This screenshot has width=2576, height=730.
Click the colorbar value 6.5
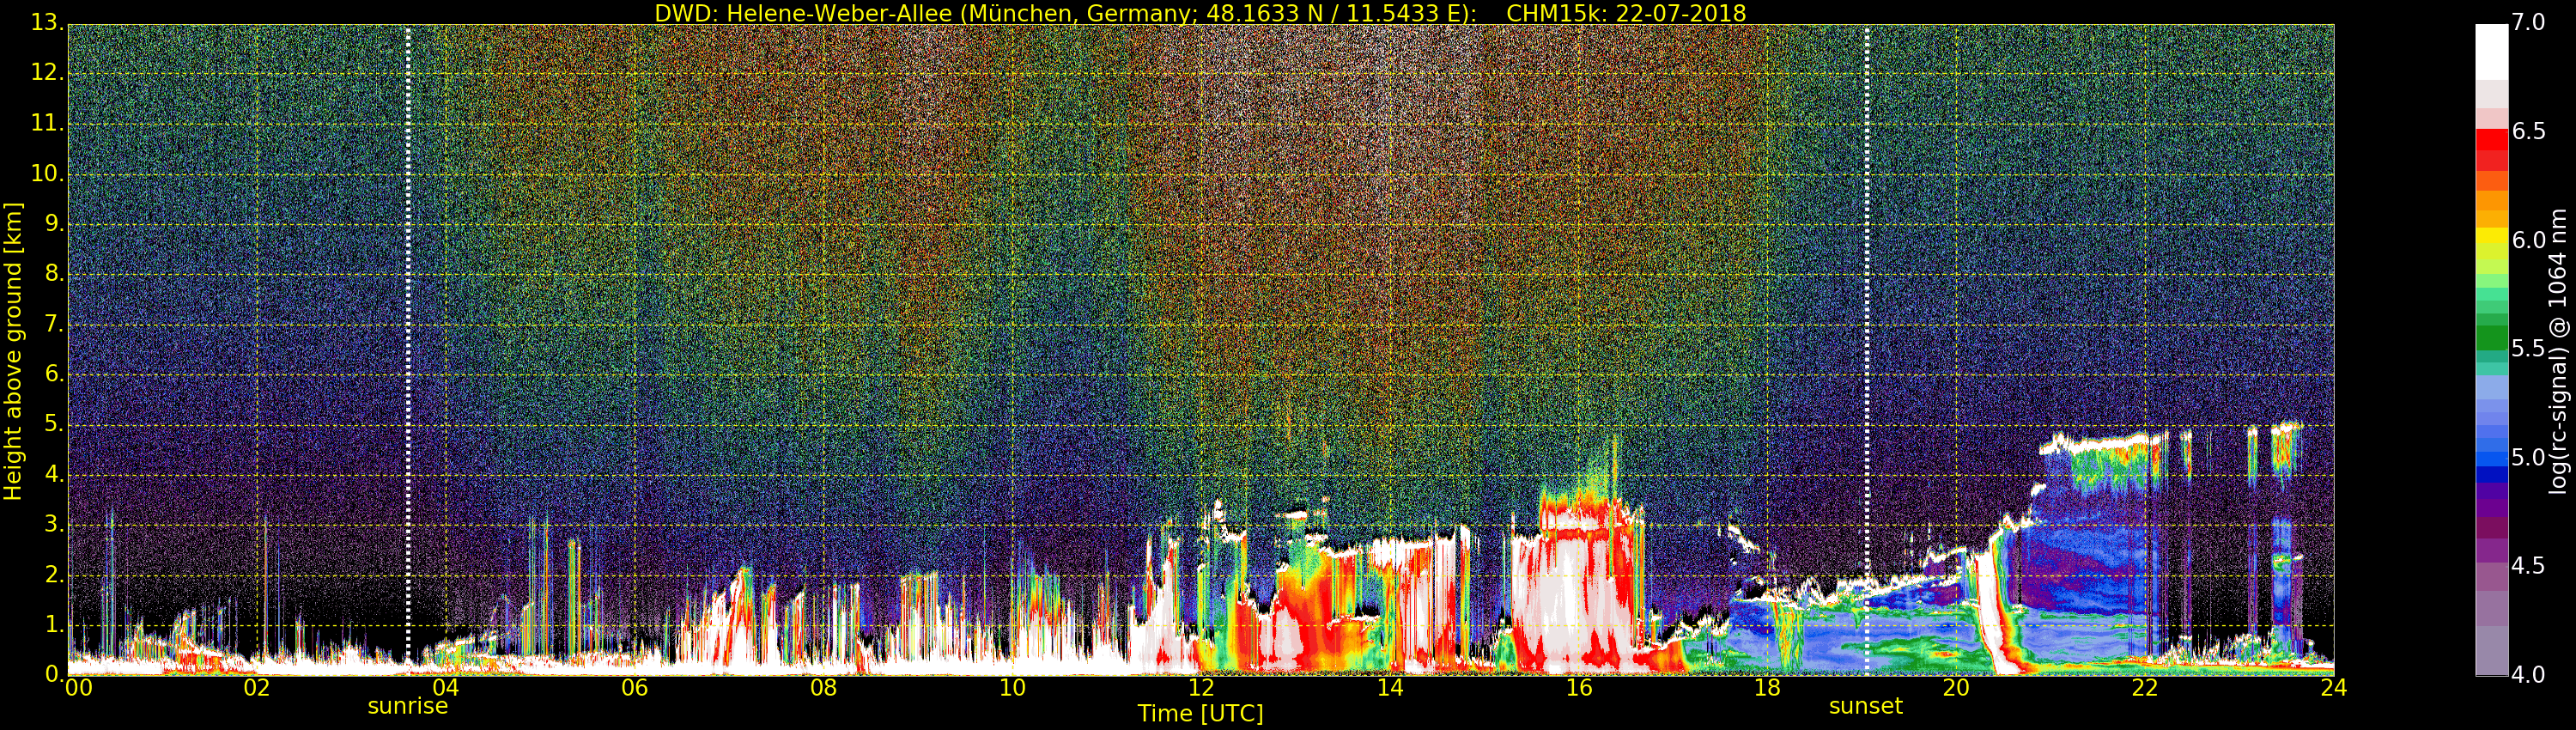pyautogui.click(x=2528, y=132)
